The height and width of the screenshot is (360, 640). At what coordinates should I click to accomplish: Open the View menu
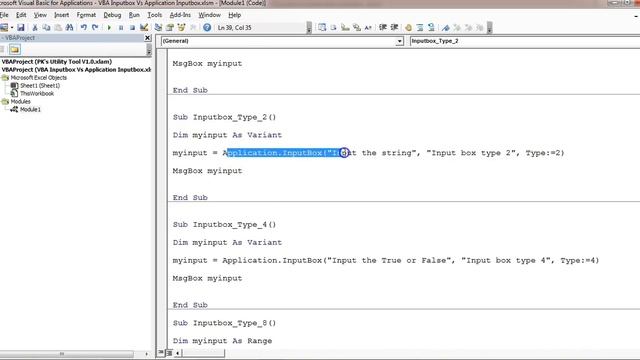coord(40,15)
